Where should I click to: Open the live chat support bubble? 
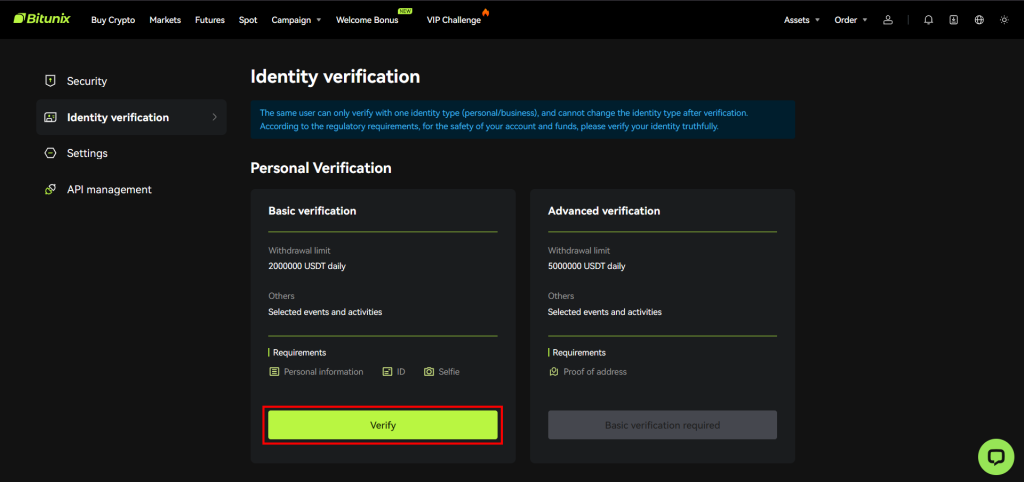995,456
